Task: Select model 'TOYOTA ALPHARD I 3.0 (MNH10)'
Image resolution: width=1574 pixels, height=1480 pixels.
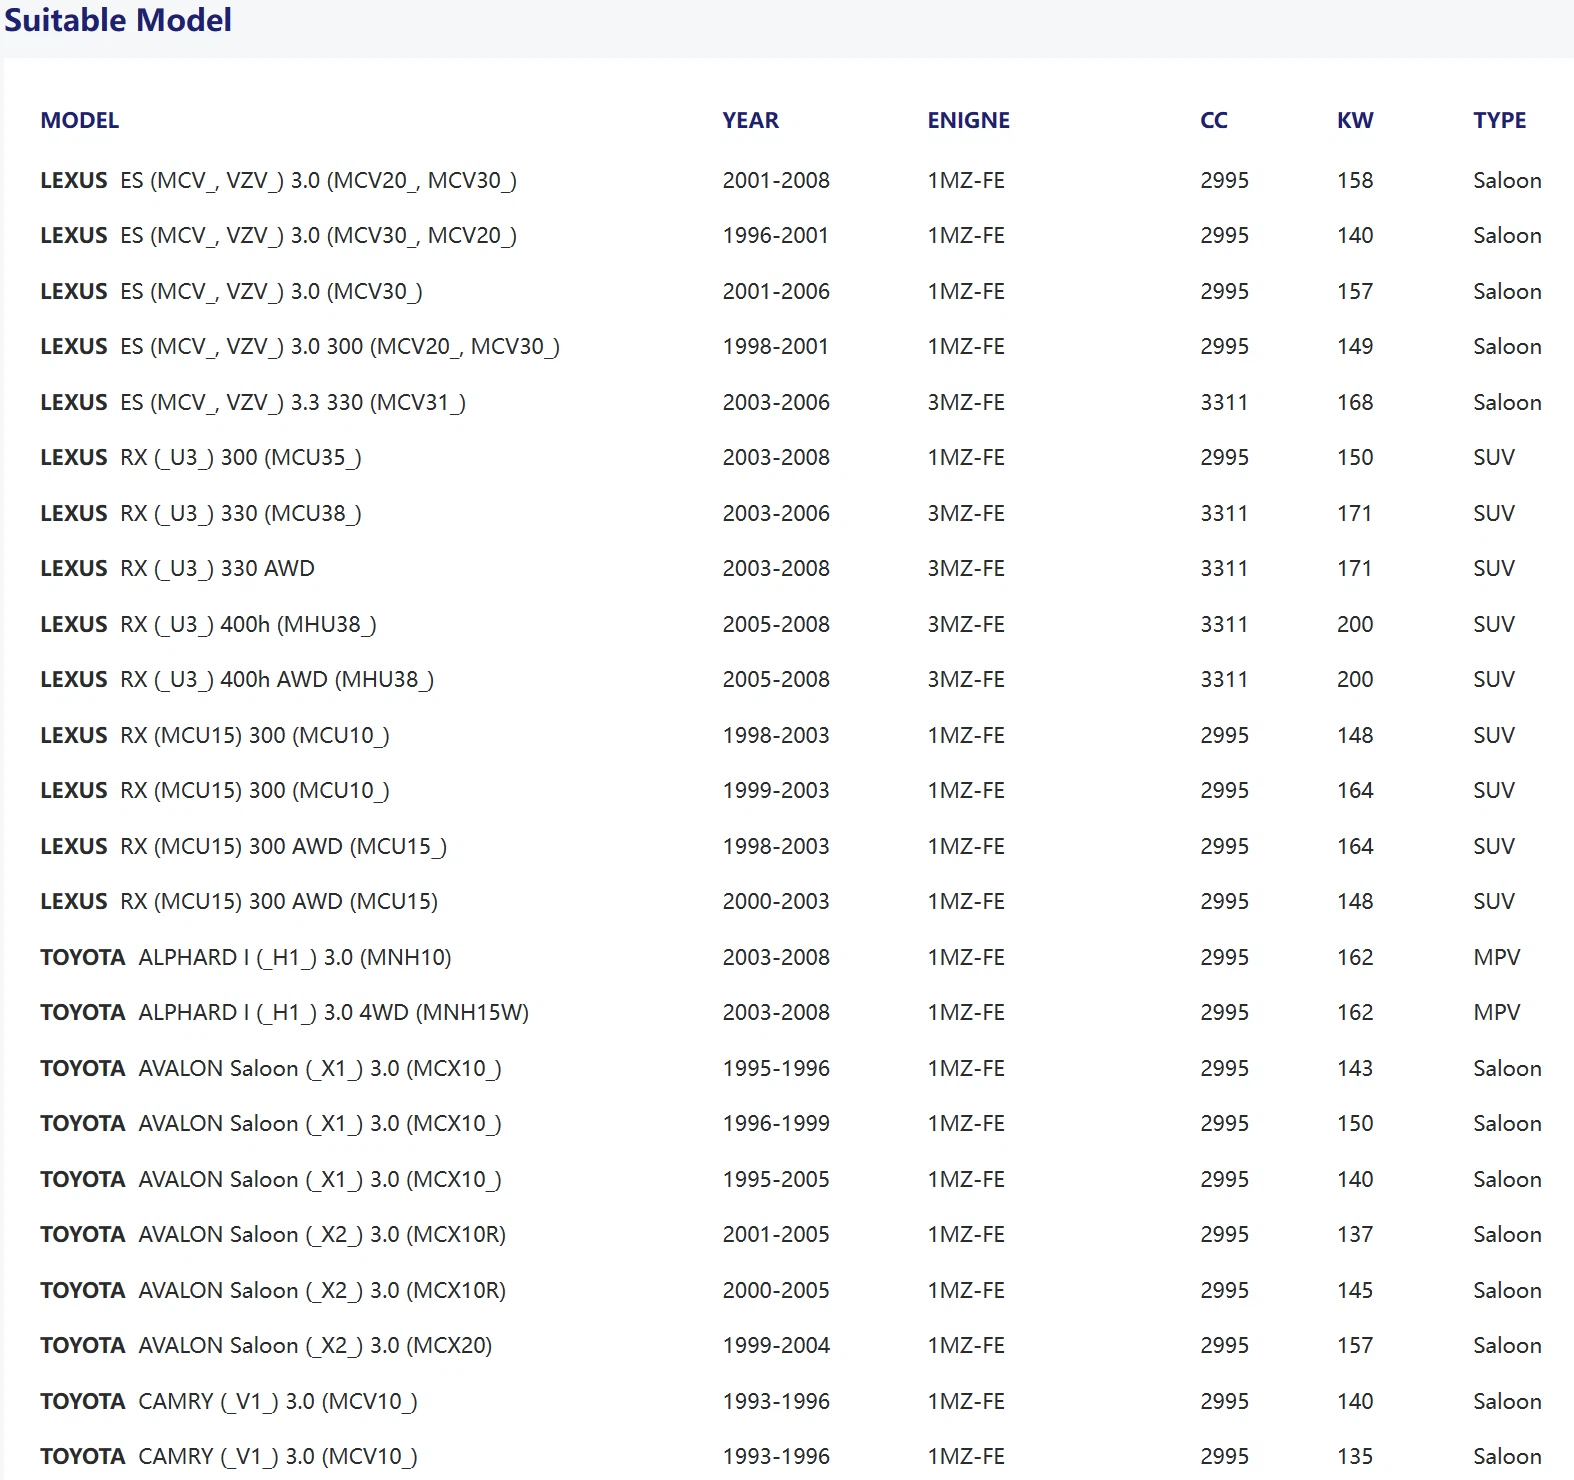Action: click(x=246, y=958)
